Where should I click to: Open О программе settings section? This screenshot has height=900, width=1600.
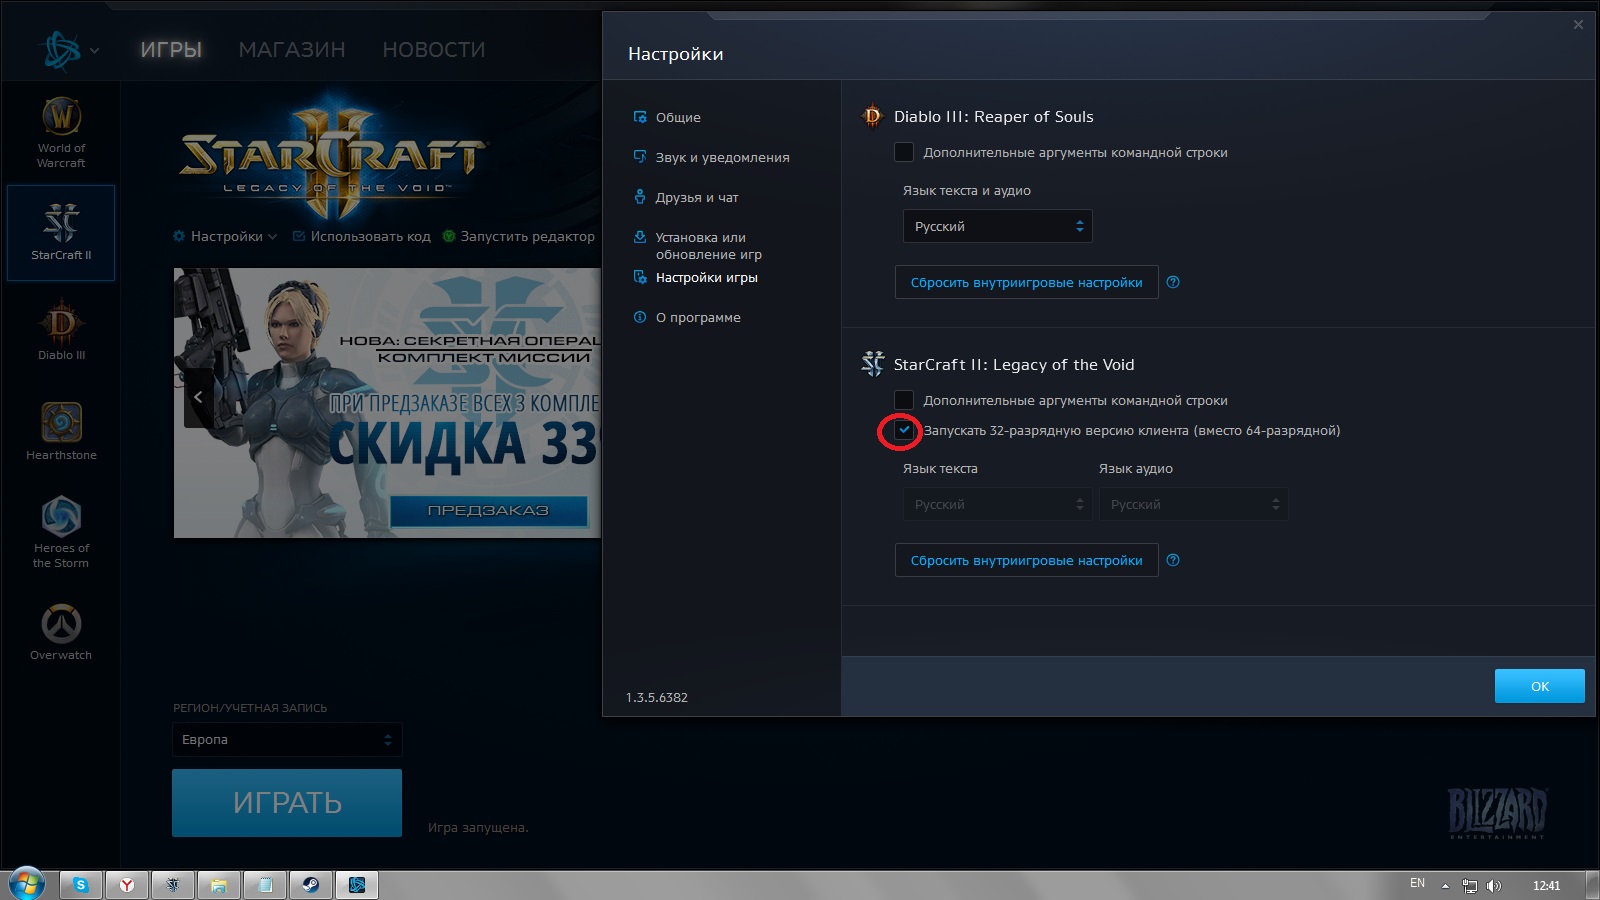[x=687, y=317]
